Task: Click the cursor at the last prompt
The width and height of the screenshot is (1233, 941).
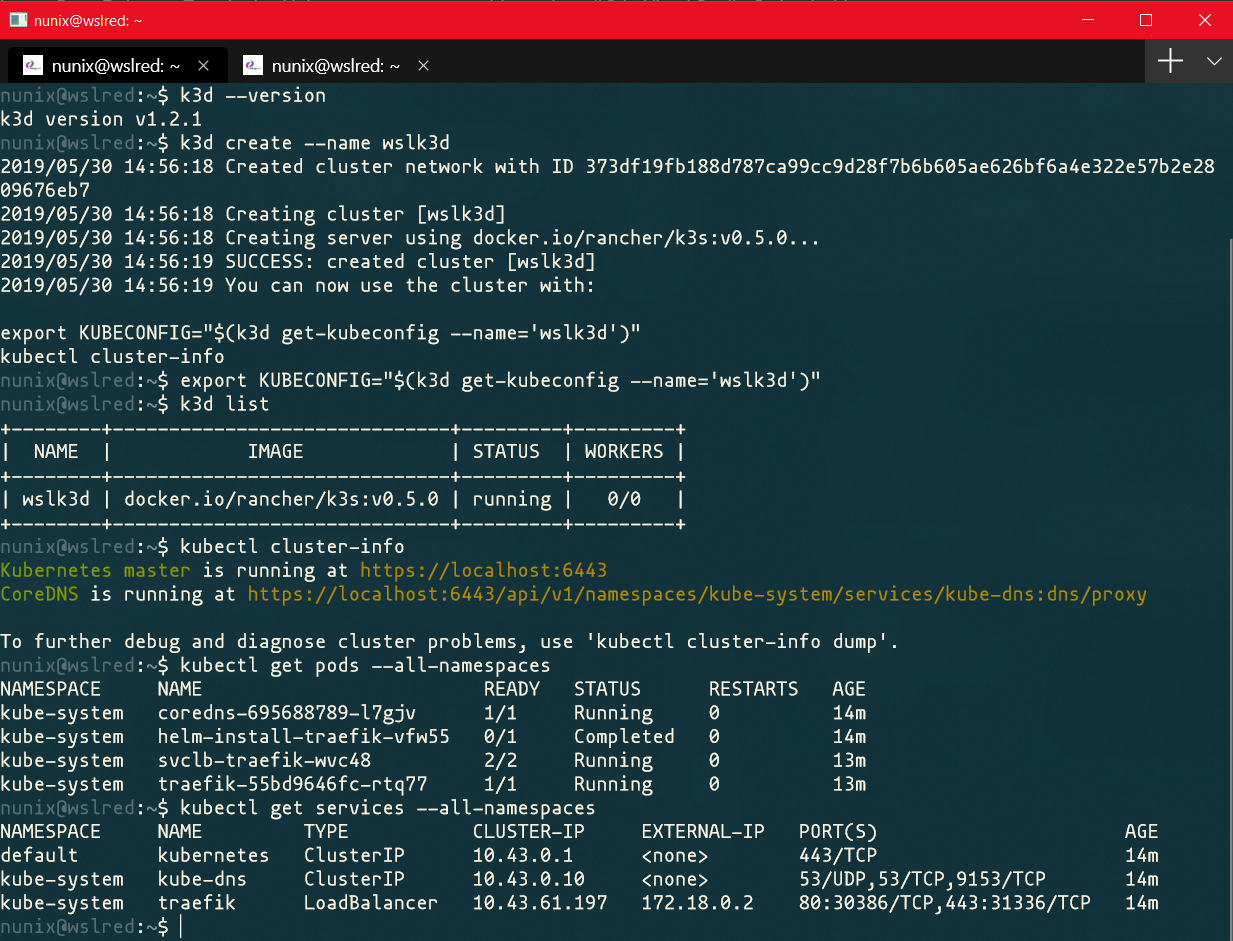Action: (182, 927)
